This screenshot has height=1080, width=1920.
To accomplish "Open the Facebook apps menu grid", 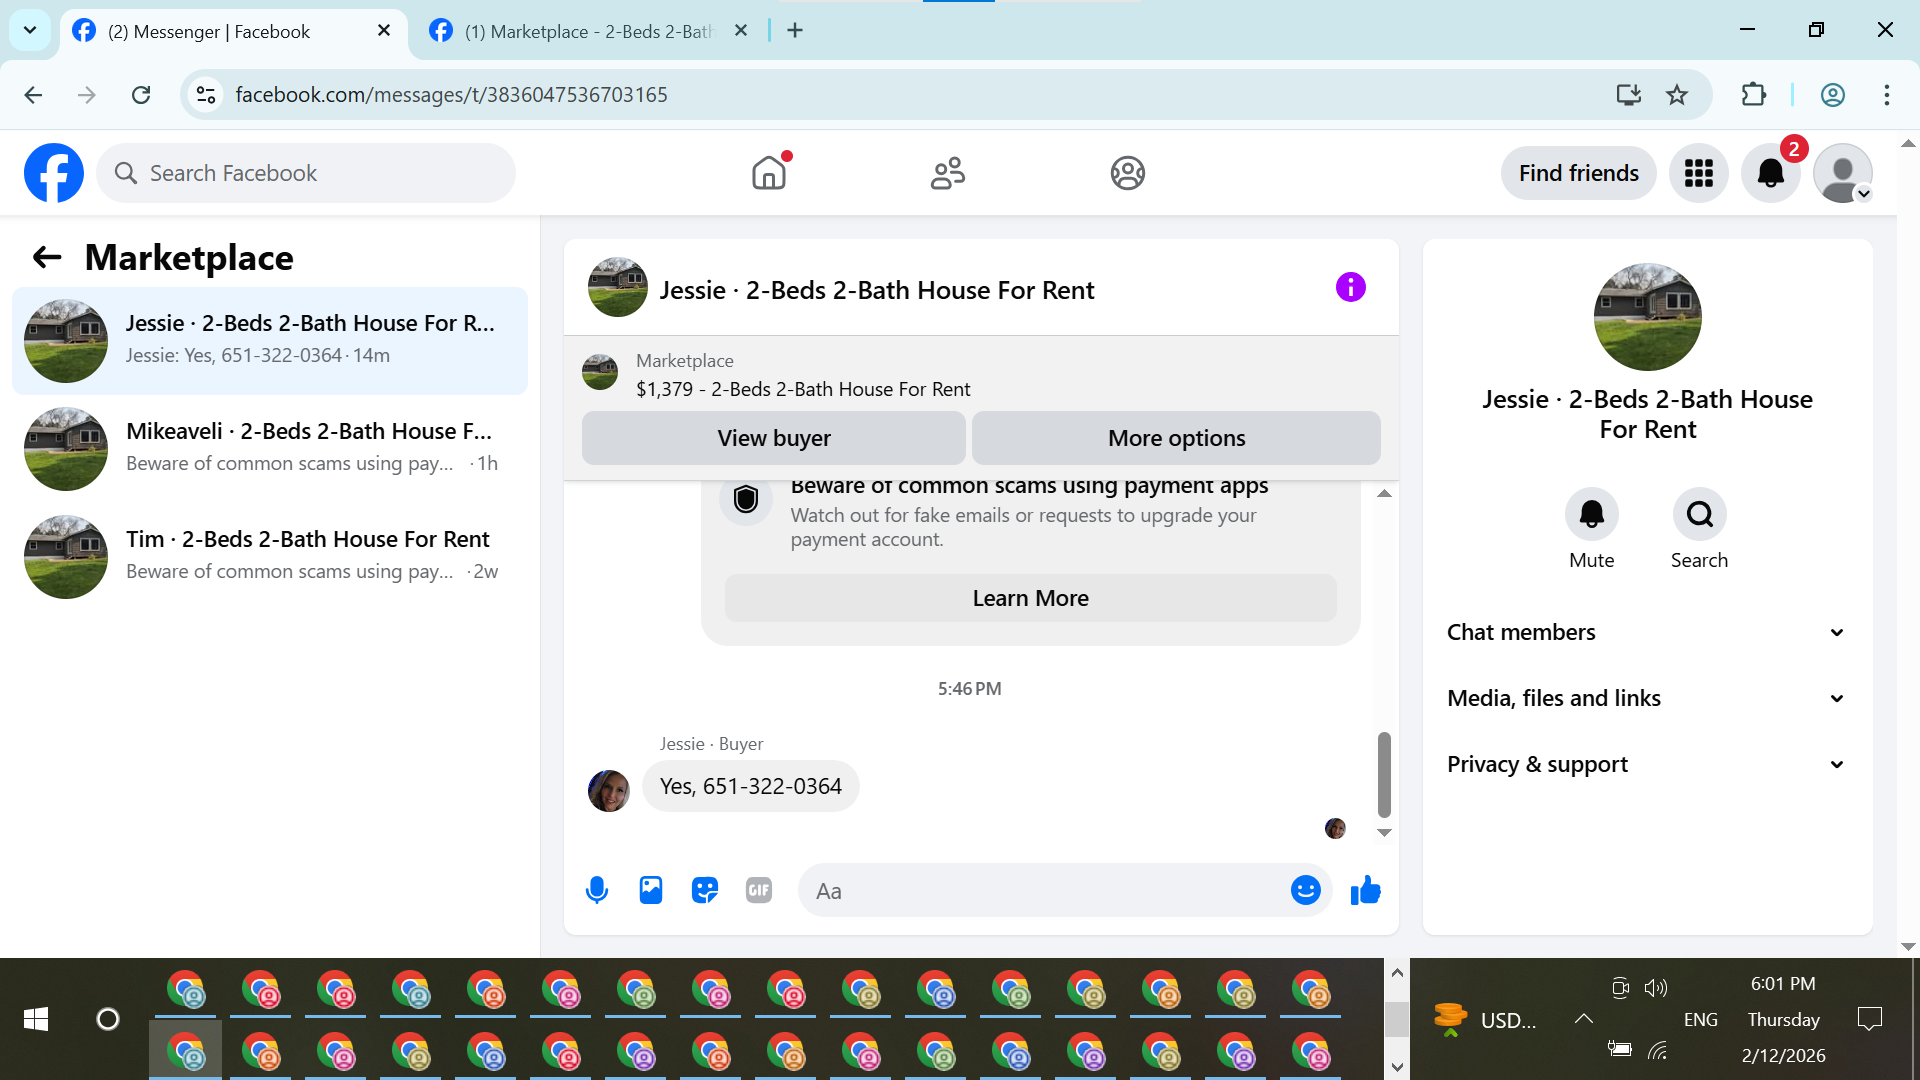I will (1699, 173).
